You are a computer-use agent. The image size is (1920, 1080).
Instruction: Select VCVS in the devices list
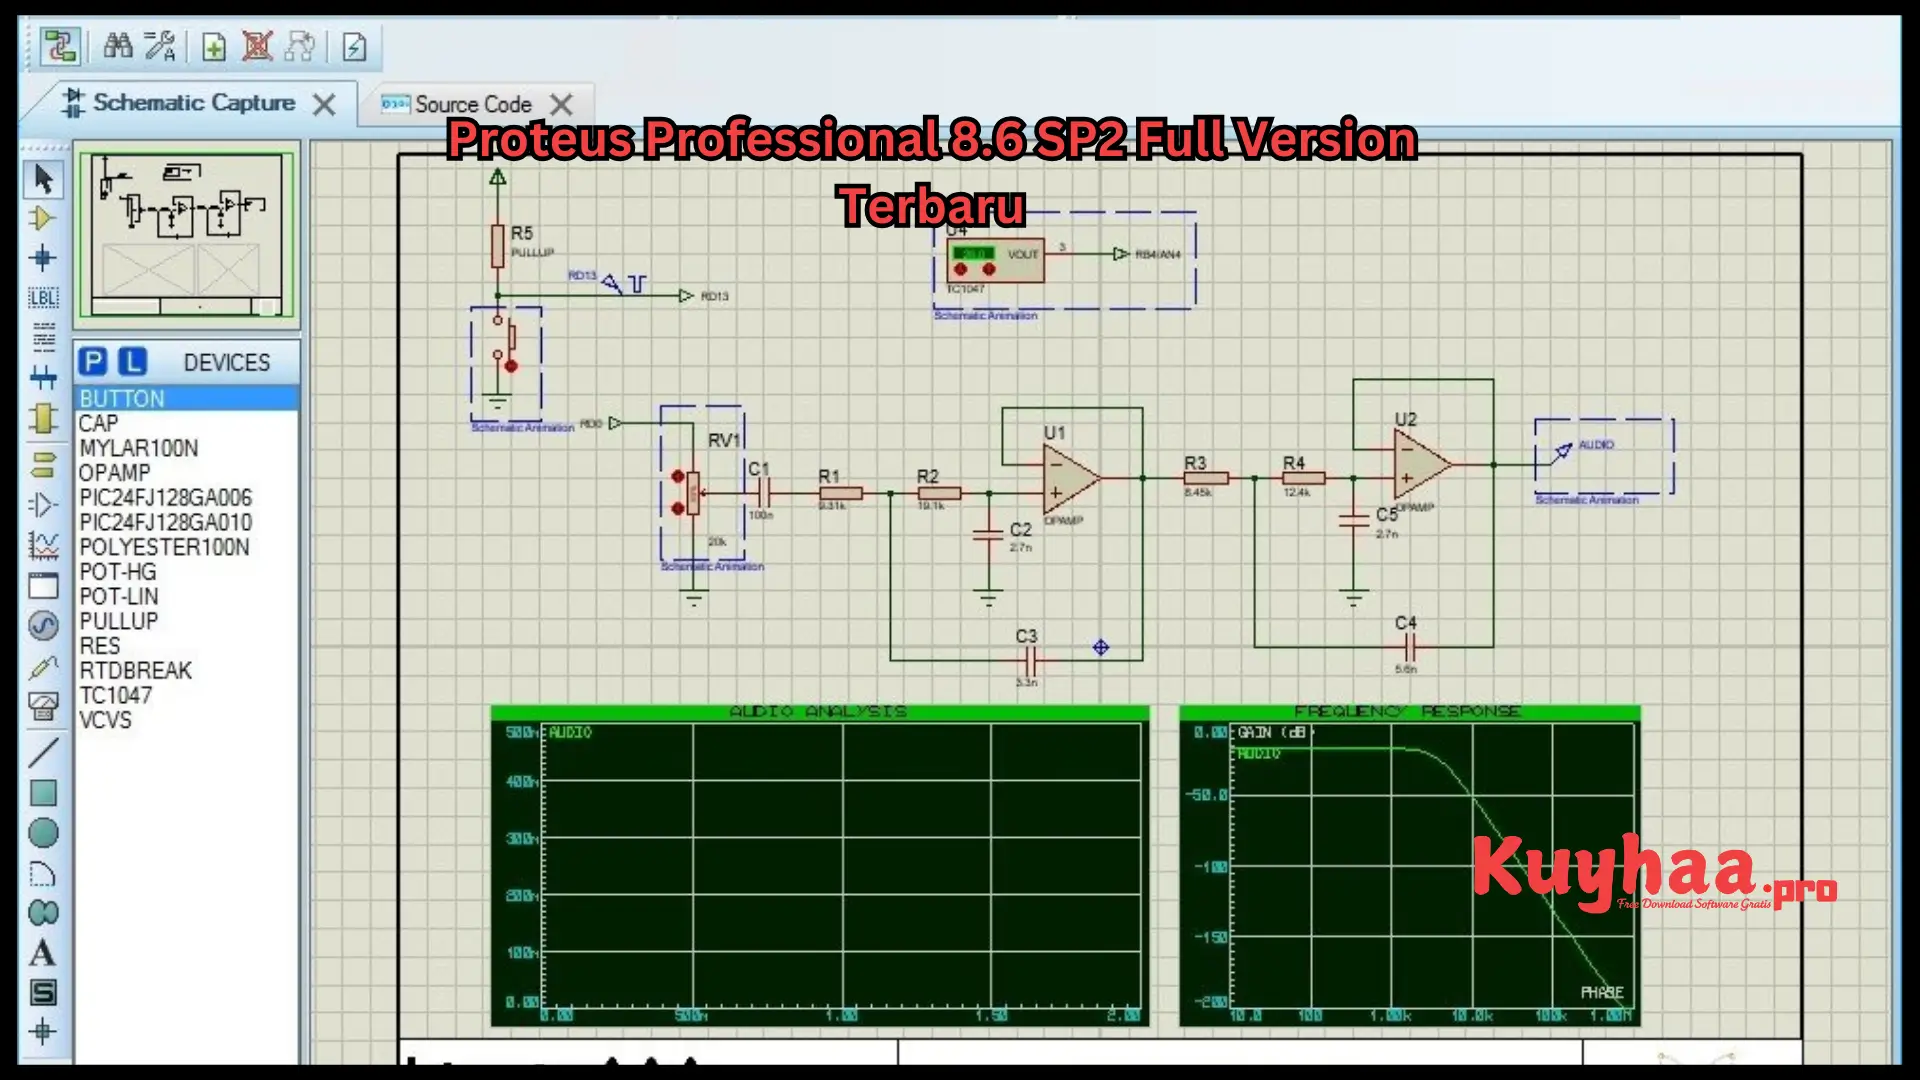187,720
